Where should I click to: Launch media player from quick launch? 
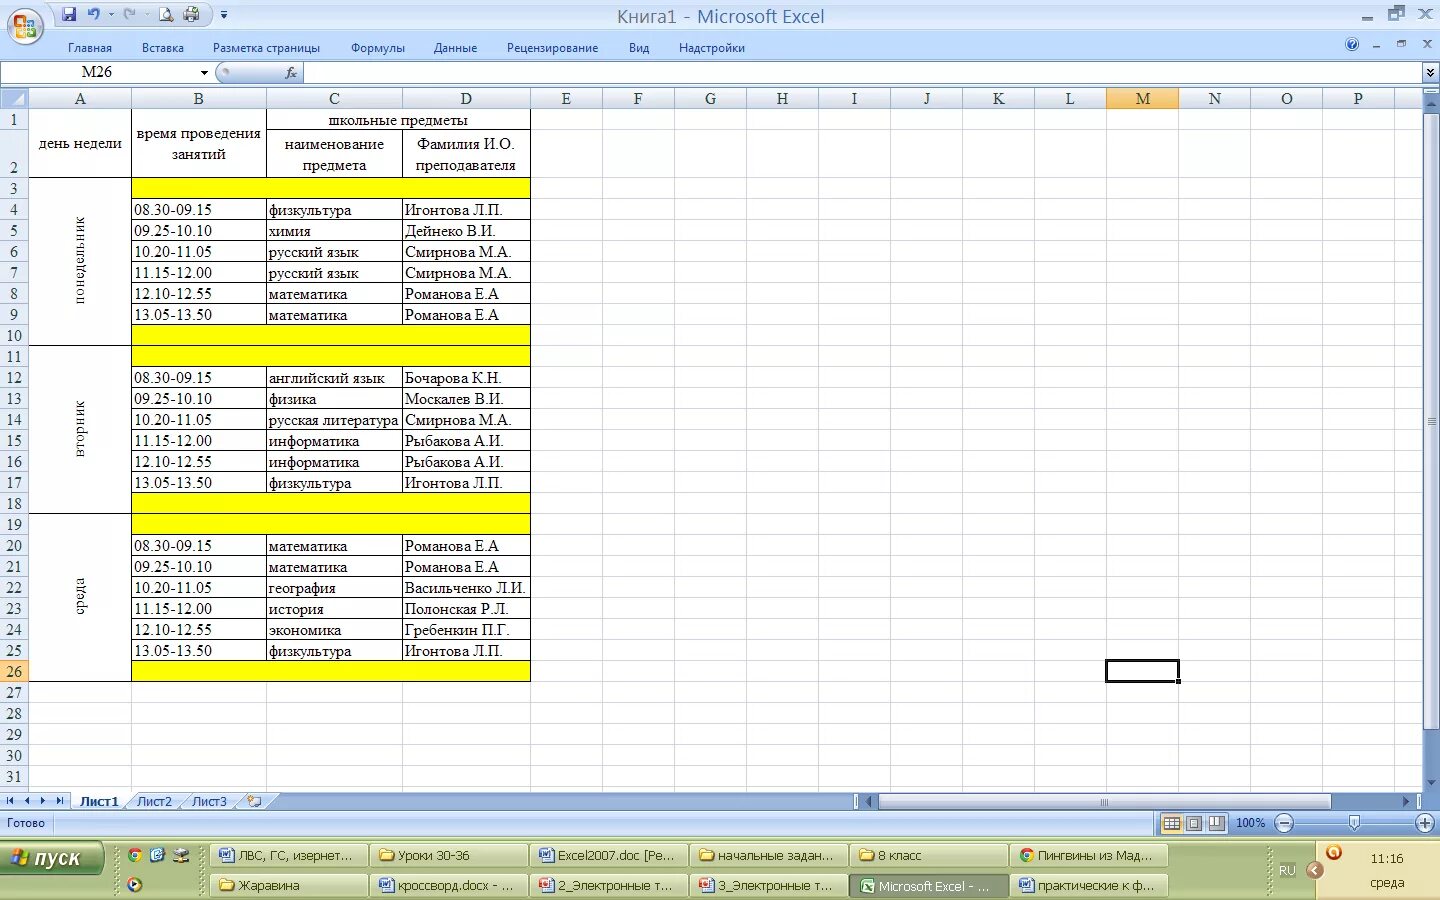[x=135, y=885]
